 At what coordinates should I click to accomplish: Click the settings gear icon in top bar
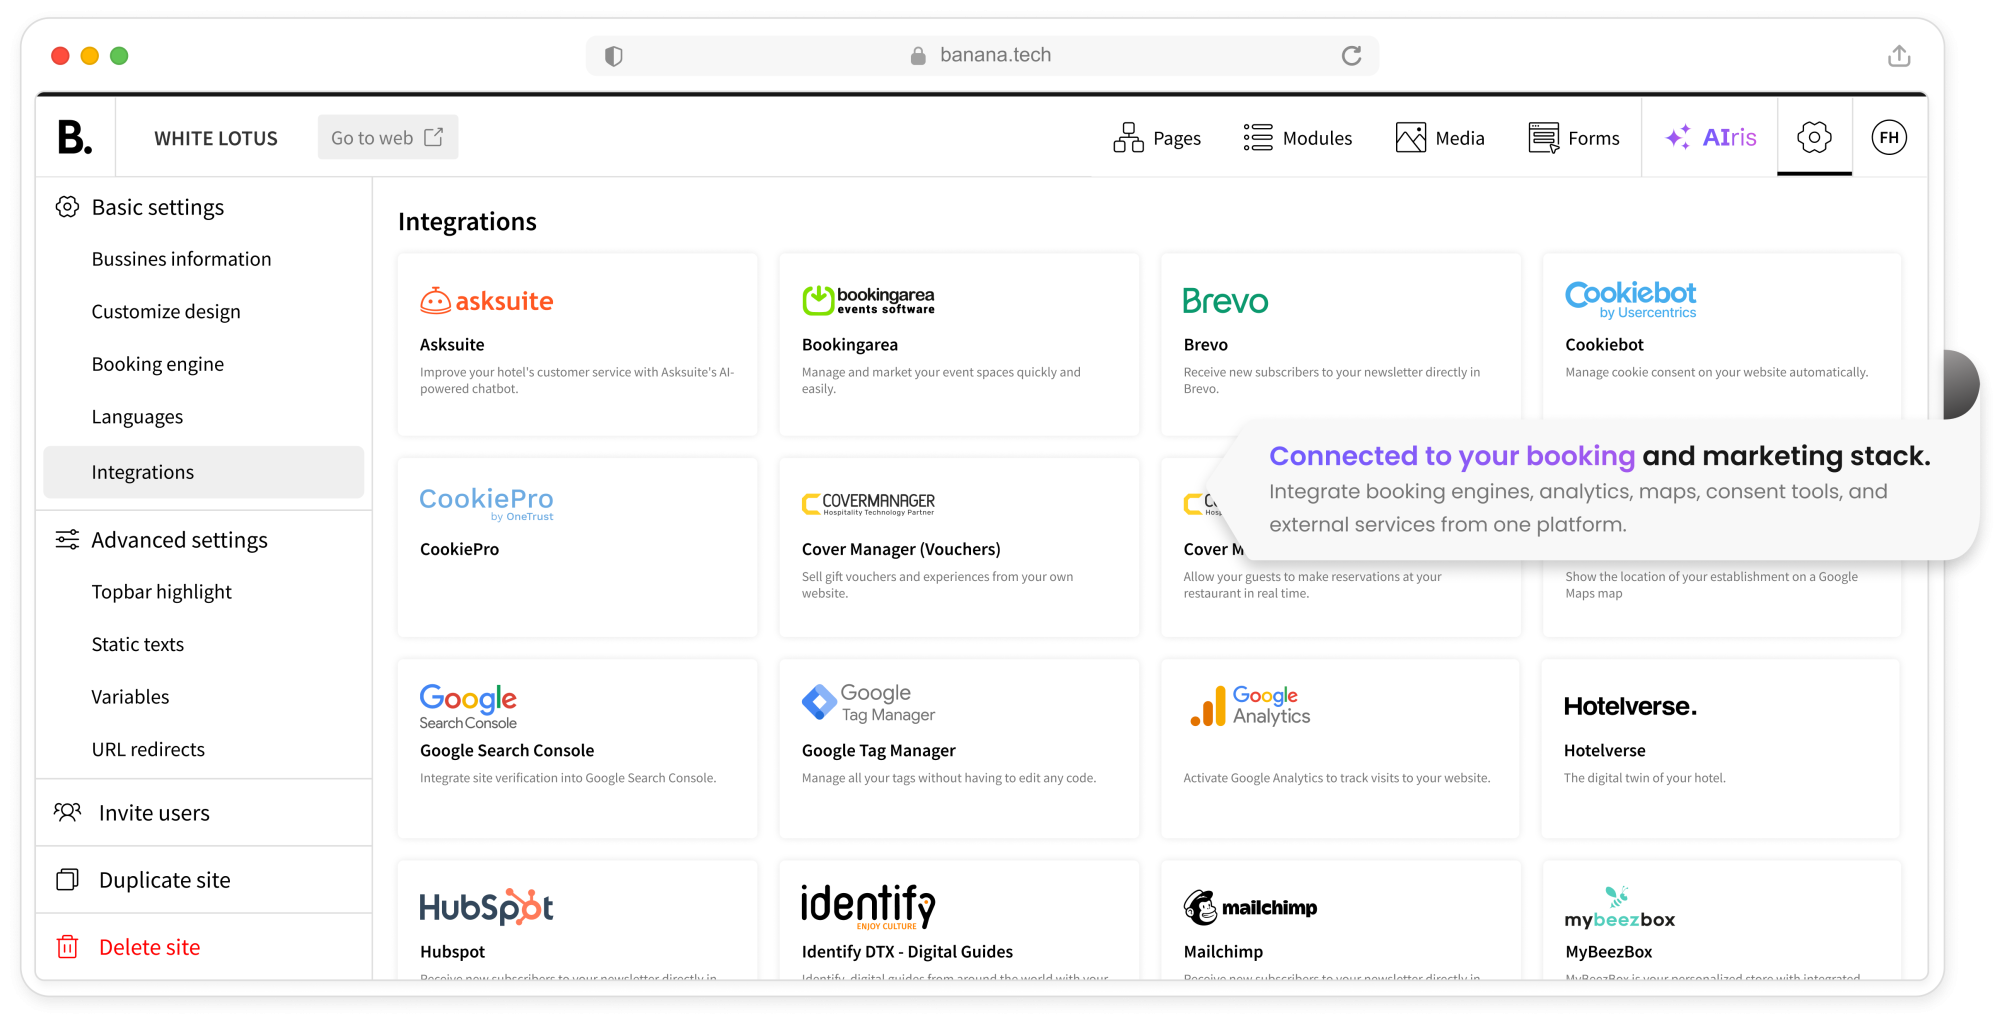[x=1814, y=138]
